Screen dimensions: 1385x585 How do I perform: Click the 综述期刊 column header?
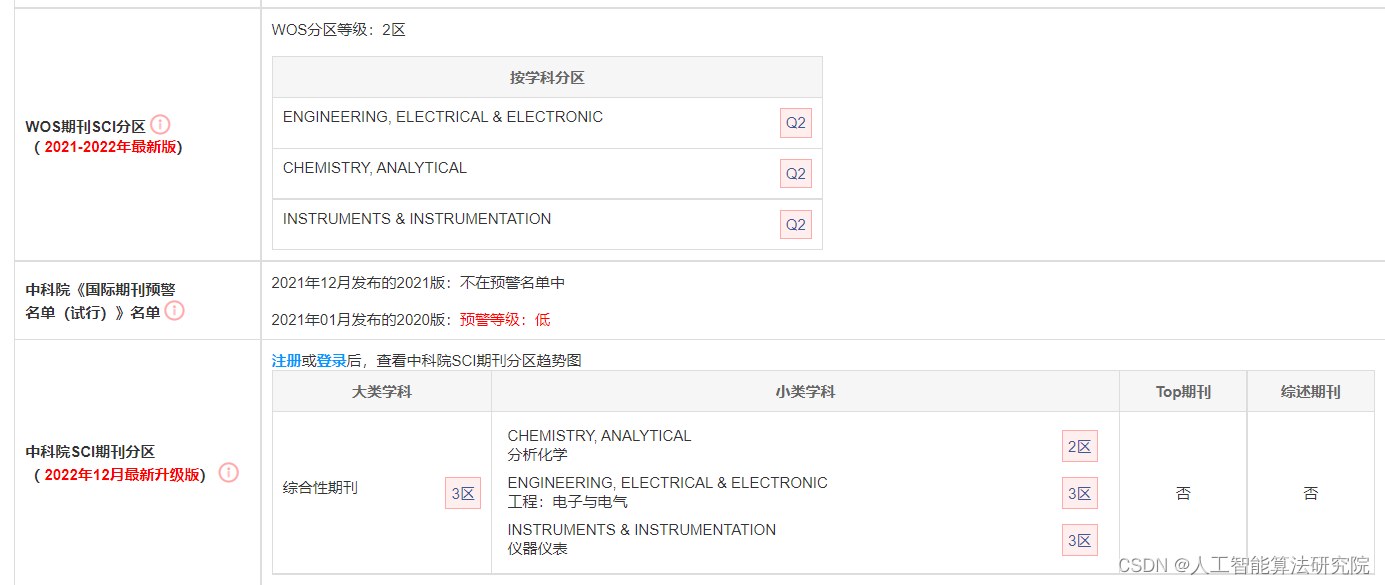[1310, 392]
